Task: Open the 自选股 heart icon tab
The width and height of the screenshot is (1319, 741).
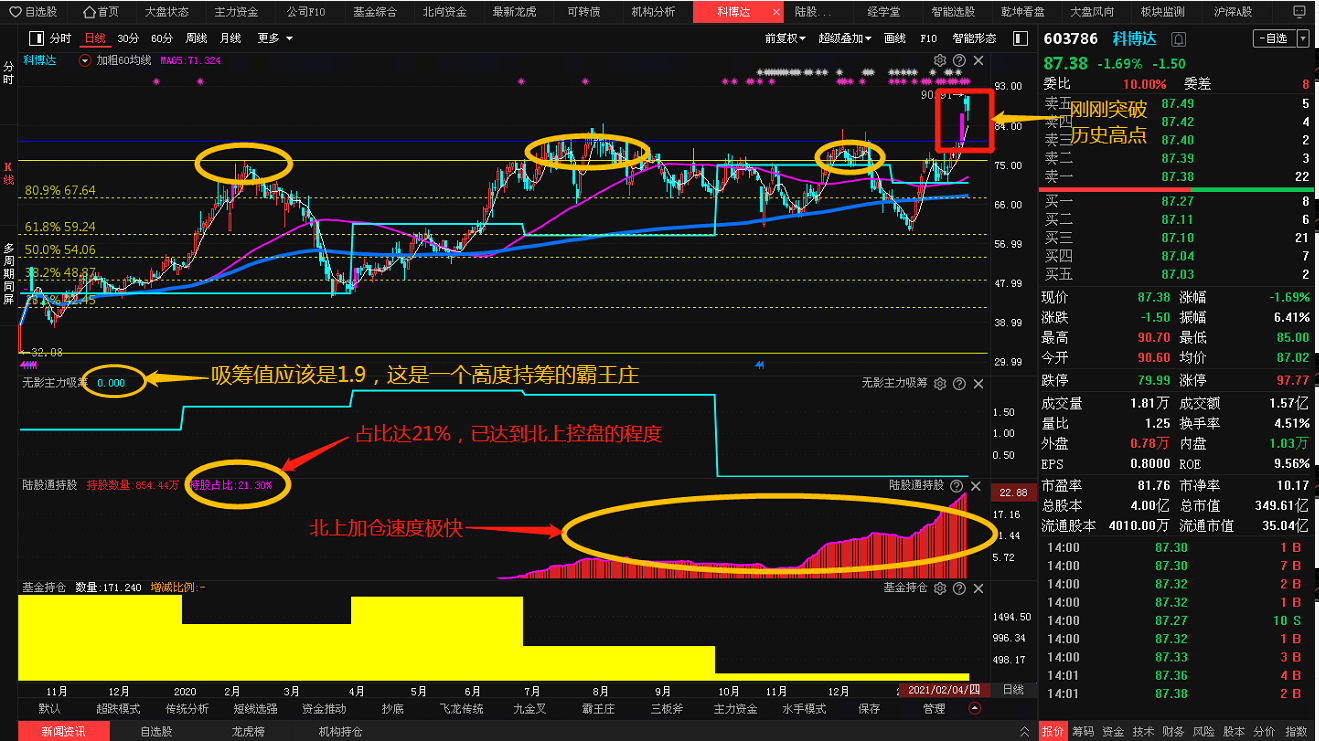Action: point(33,12)
